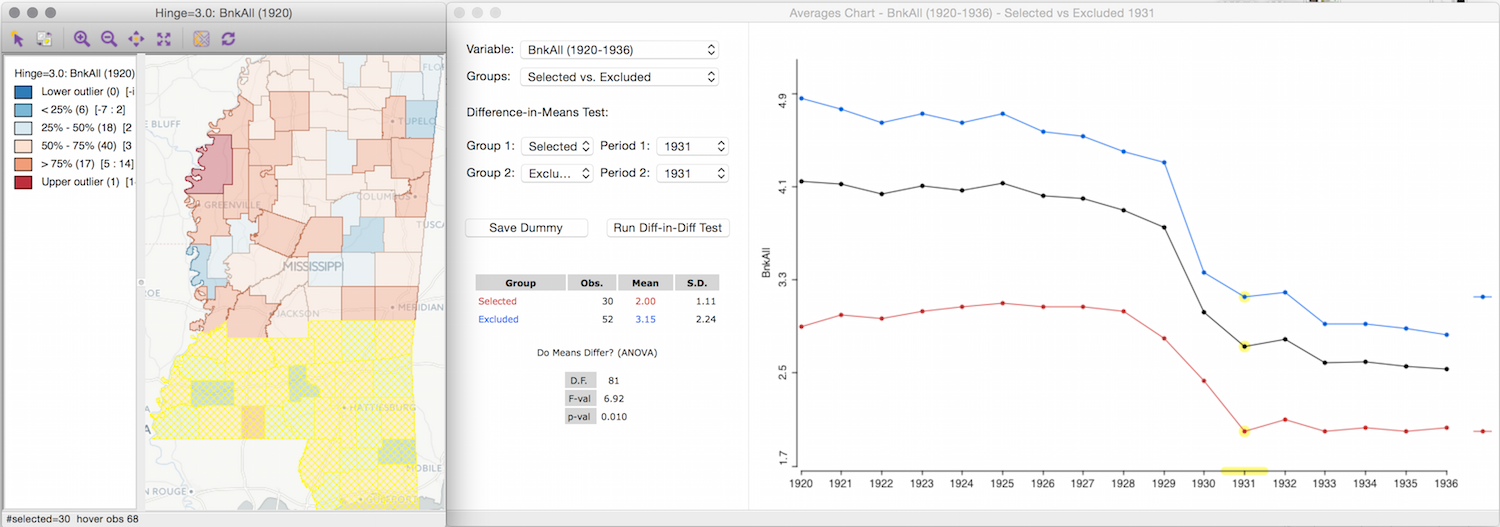The height and width of the screenshot is (527, 1500).
Task: Open the Variable BnkAll (1920-1936) dropdown
Action: pyautogui.click(x=619, y=49)
